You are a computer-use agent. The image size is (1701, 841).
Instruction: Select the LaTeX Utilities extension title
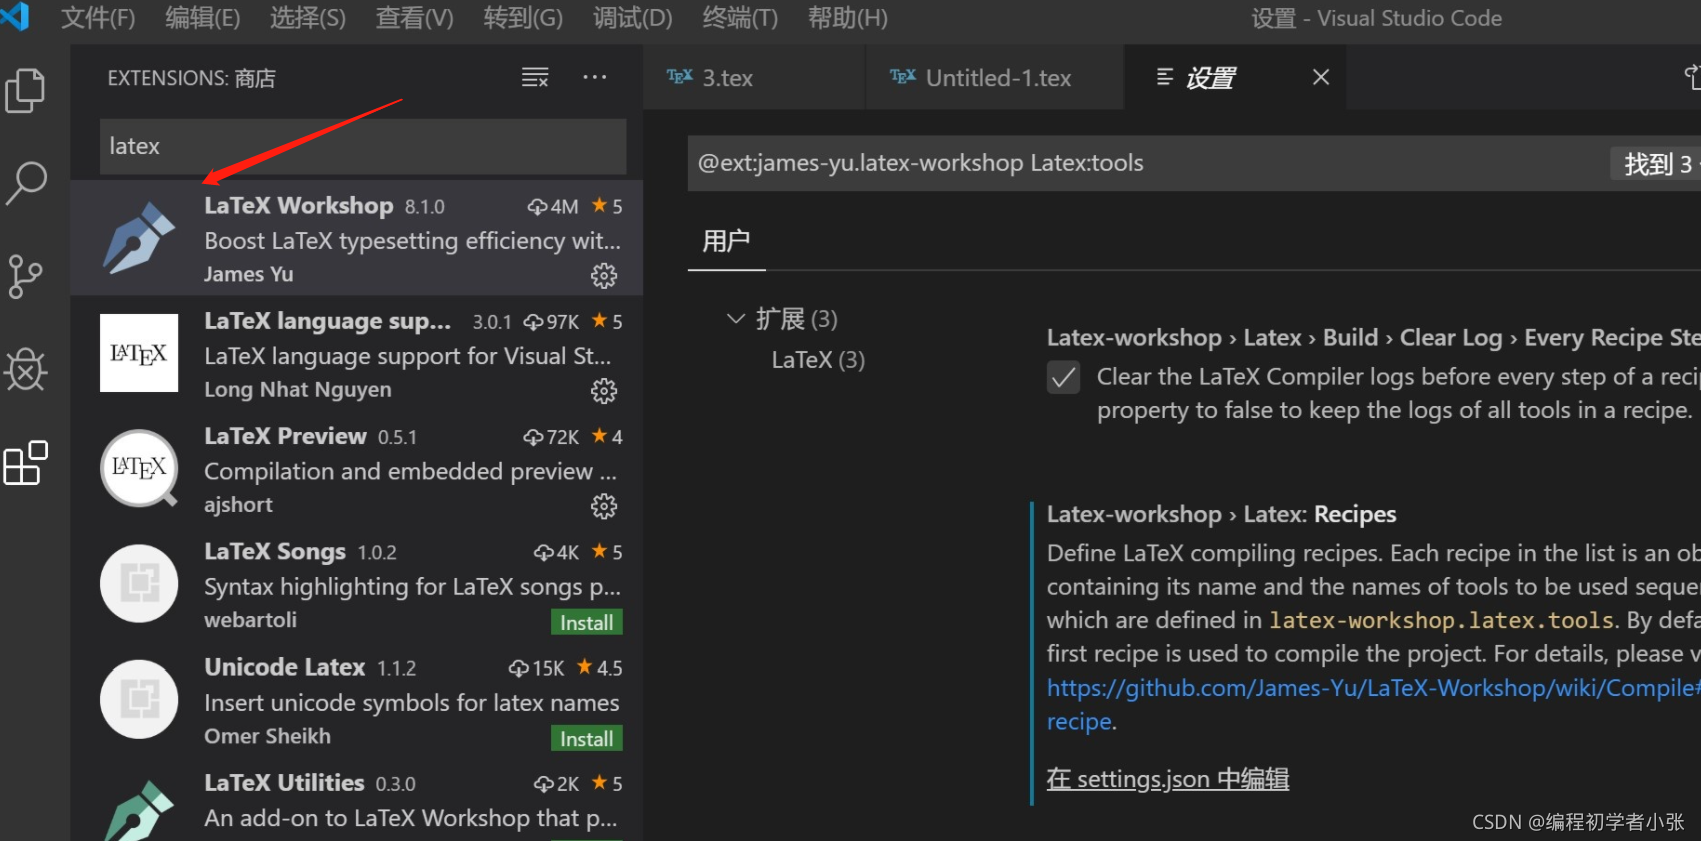[284, 782]
